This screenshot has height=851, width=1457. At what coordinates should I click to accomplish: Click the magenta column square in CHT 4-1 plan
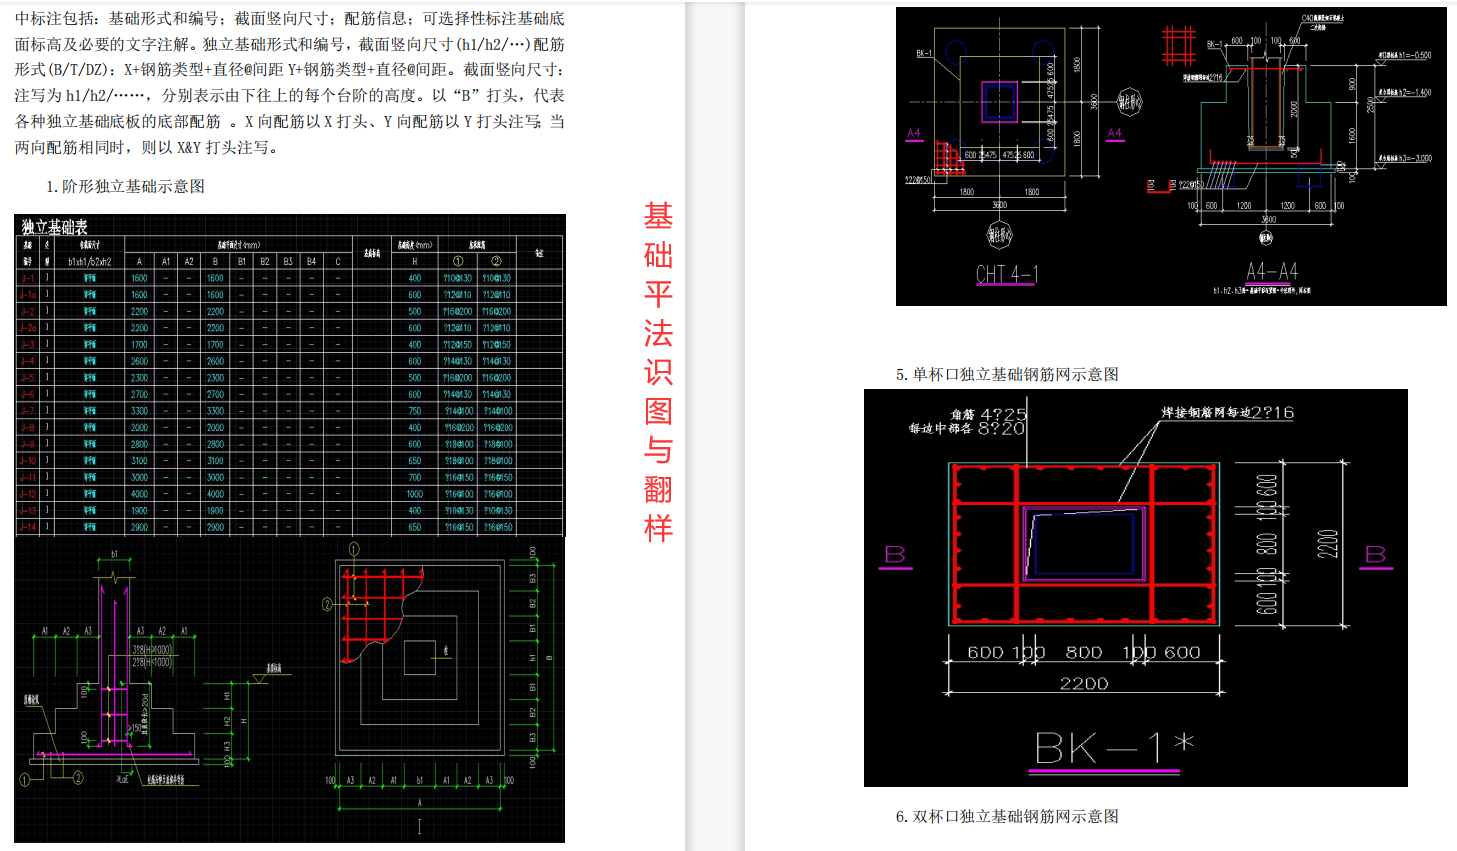tap(1000, 101)
